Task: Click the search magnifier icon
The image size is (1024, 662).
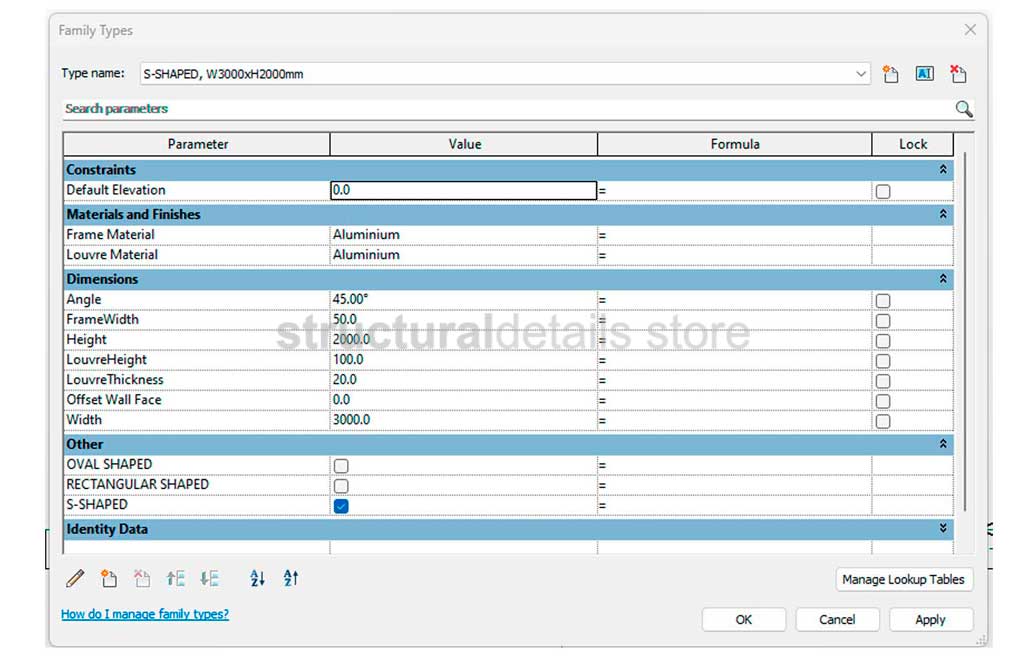Action: pos(964,109)
